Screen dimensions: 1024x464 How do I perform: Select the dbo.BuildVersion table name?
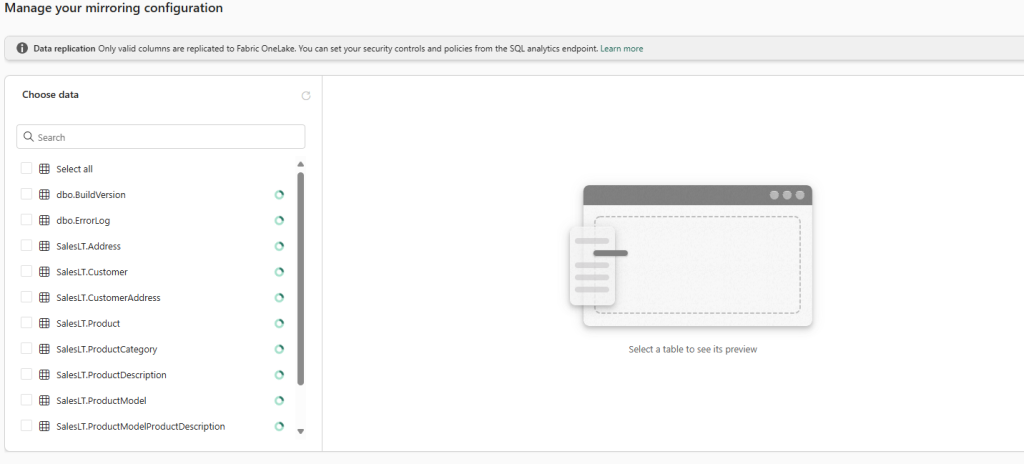pos(91,195)
